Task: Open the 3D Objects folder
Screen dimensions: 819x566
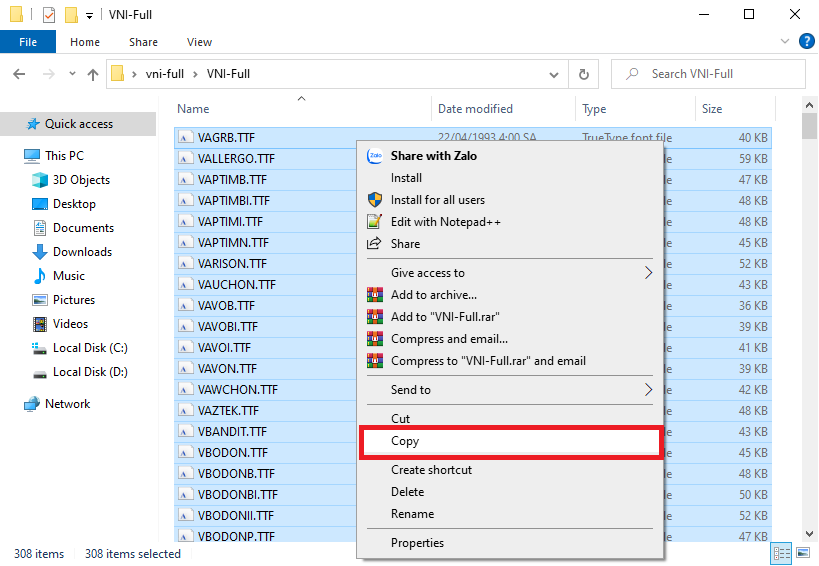Action: (x=81, y=180)
